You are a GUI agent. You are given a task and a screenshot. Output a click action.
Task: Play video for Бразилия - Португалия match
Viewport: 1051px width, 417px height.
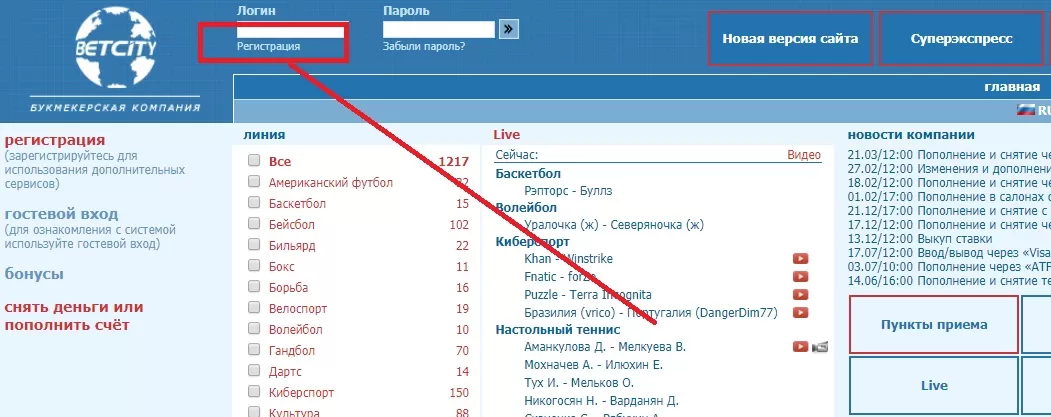800,313
